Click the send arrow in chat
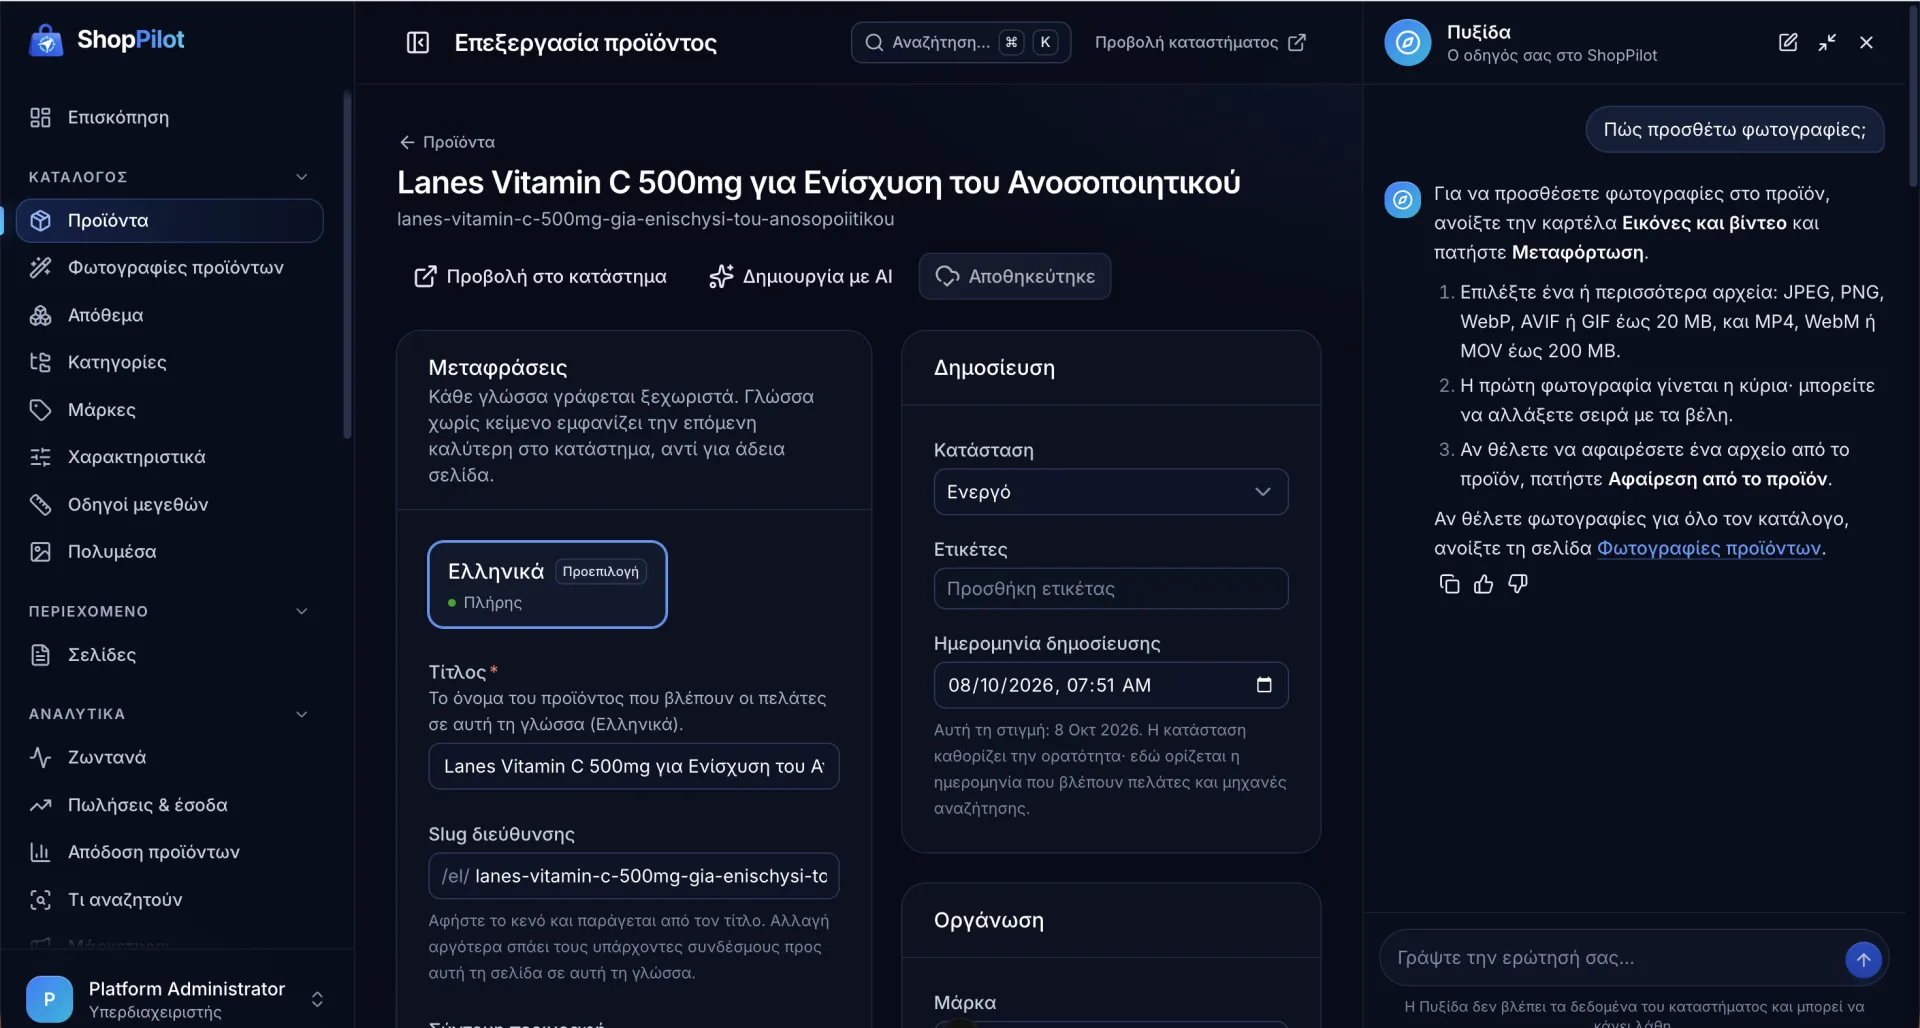The width and height of the screenshot is (1920, 1028). [x=1863, y=959]
